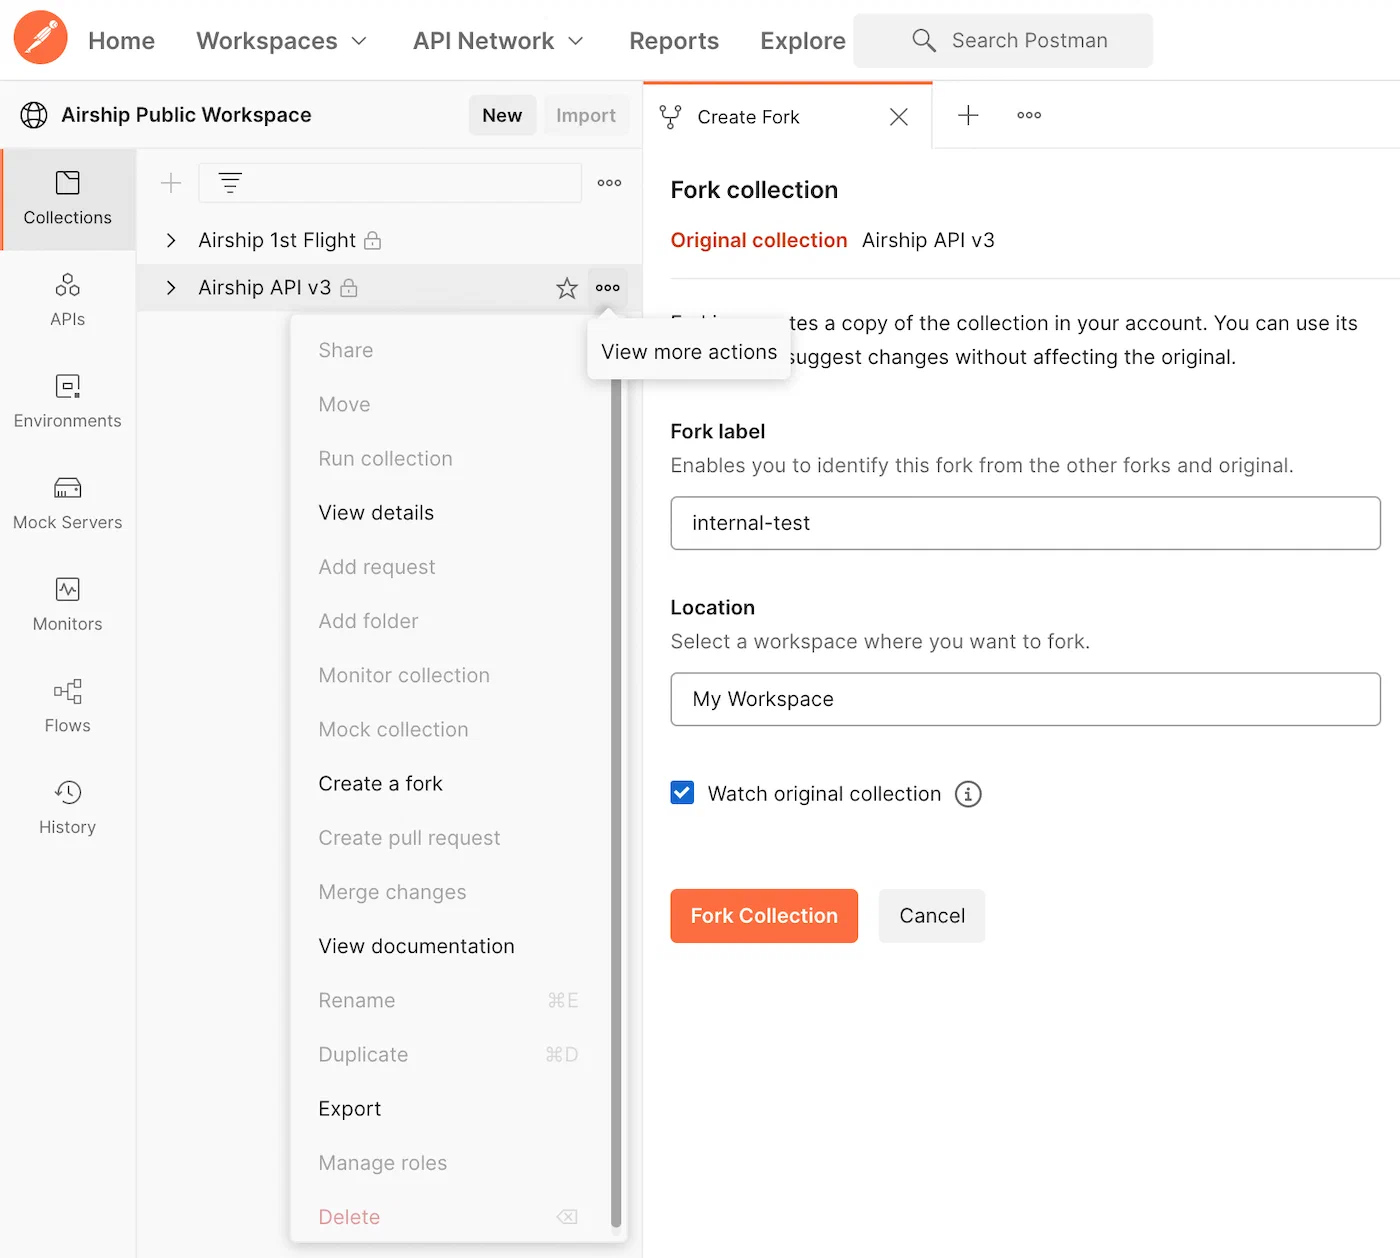The image size is (1400, 1258).
Task: Uncheck Watch original collection checkbox
Action: (x=682, y=793)
